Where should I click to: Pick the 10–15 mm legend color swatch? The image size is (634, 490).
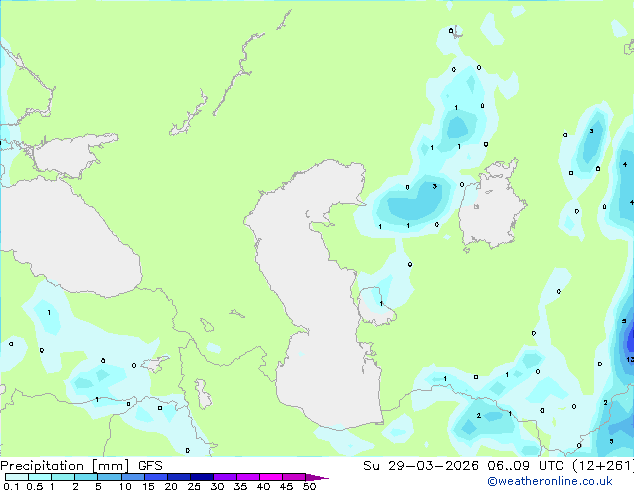pos(132,477)
